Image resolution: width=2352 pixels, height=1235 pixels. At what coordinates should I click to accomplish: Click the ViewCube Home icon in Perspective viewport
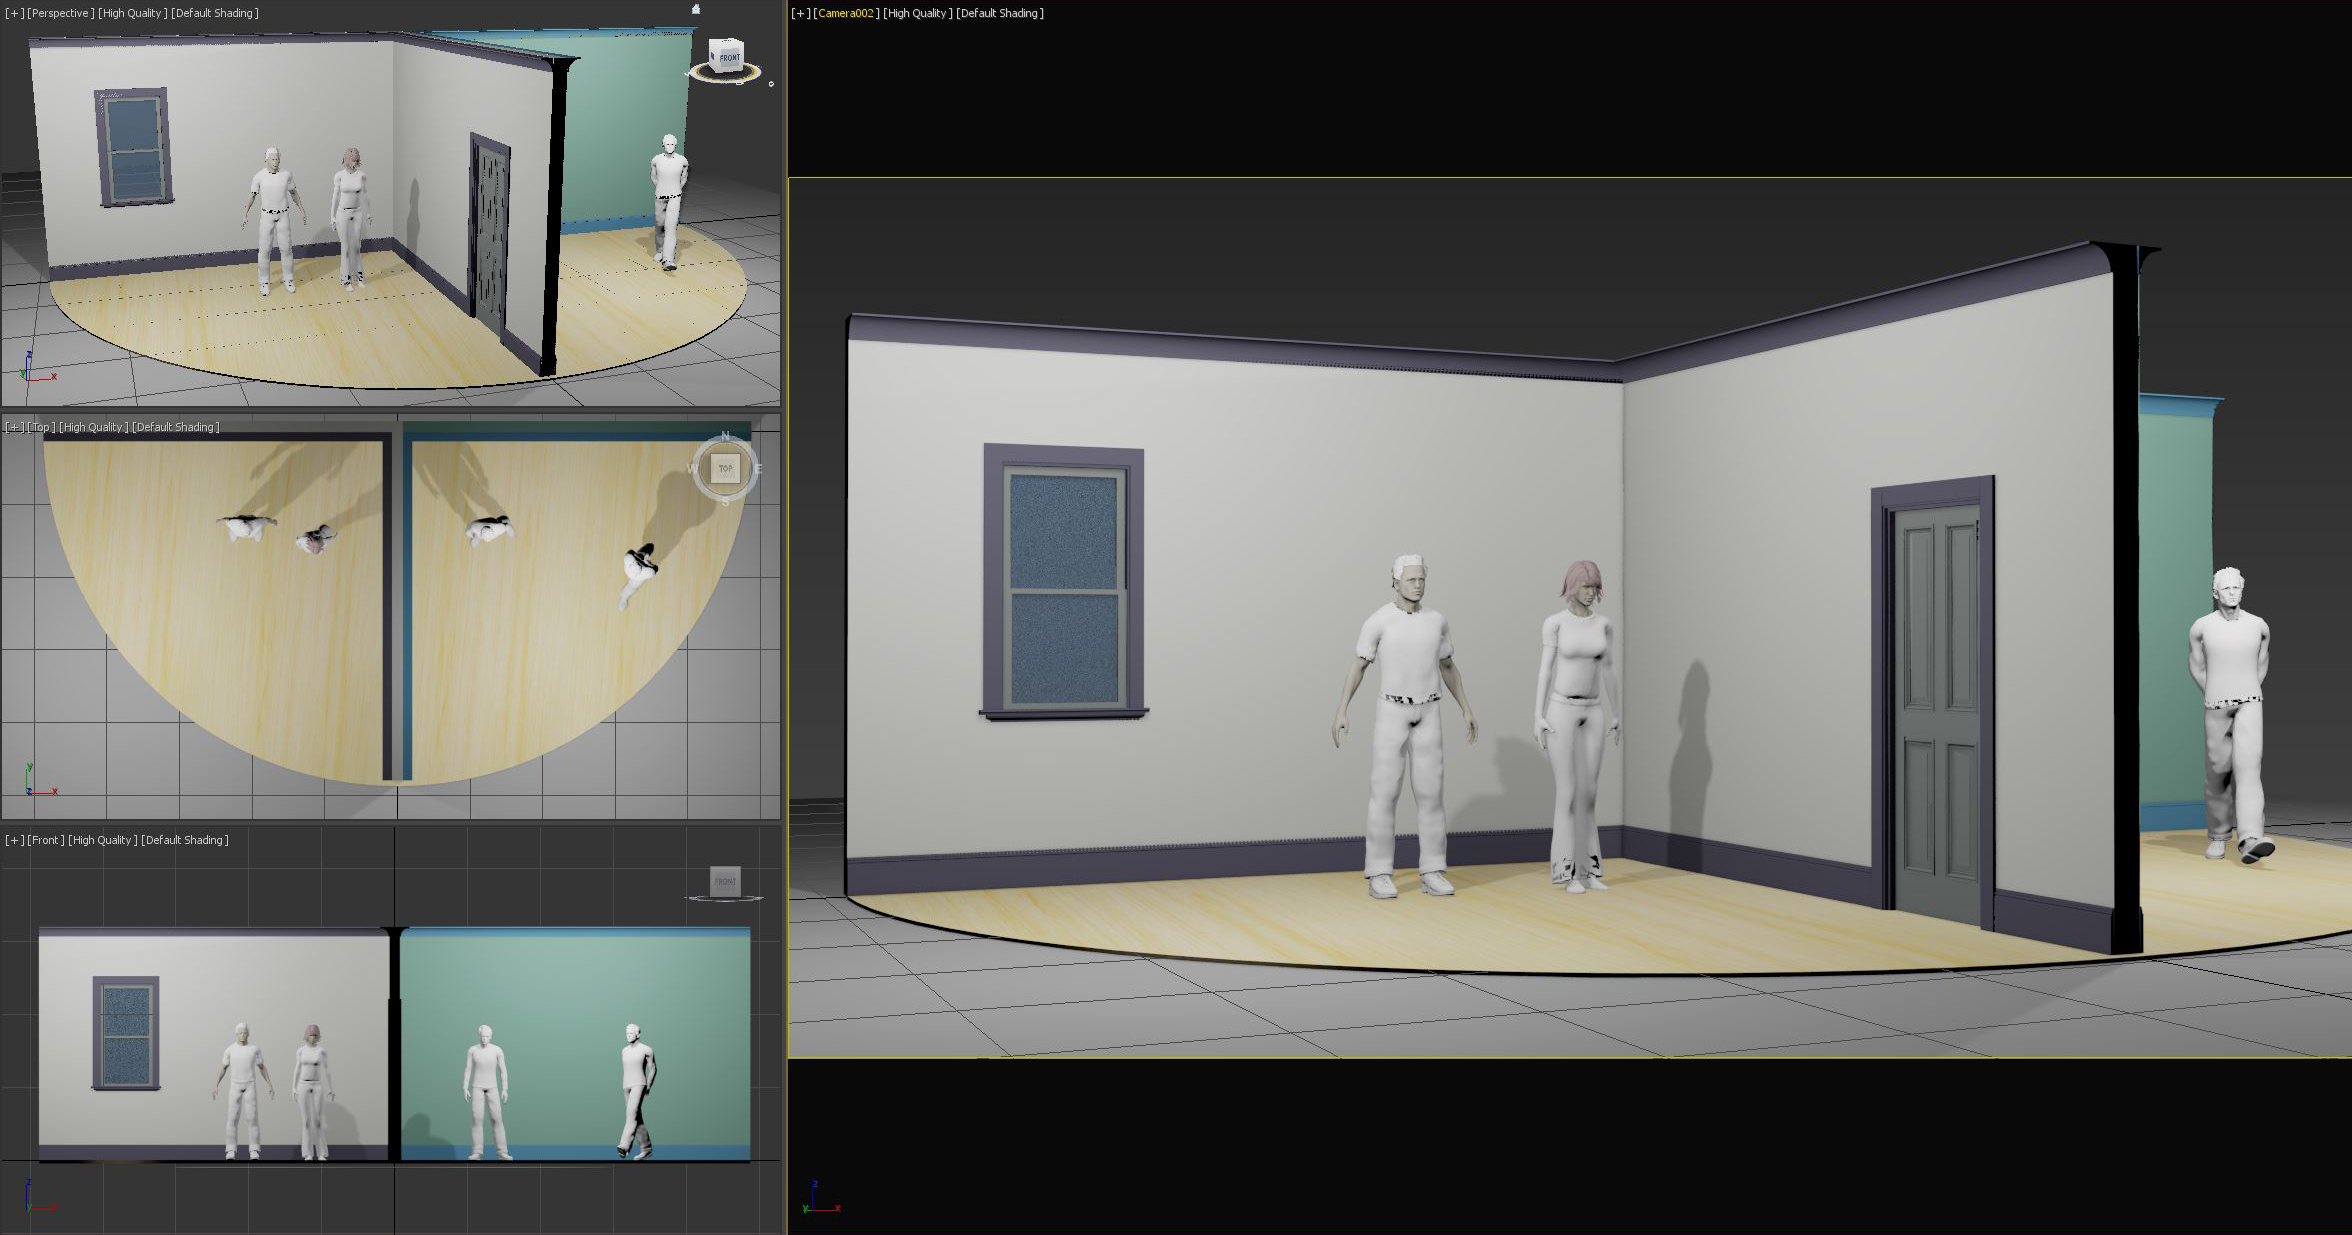point(696,10)
